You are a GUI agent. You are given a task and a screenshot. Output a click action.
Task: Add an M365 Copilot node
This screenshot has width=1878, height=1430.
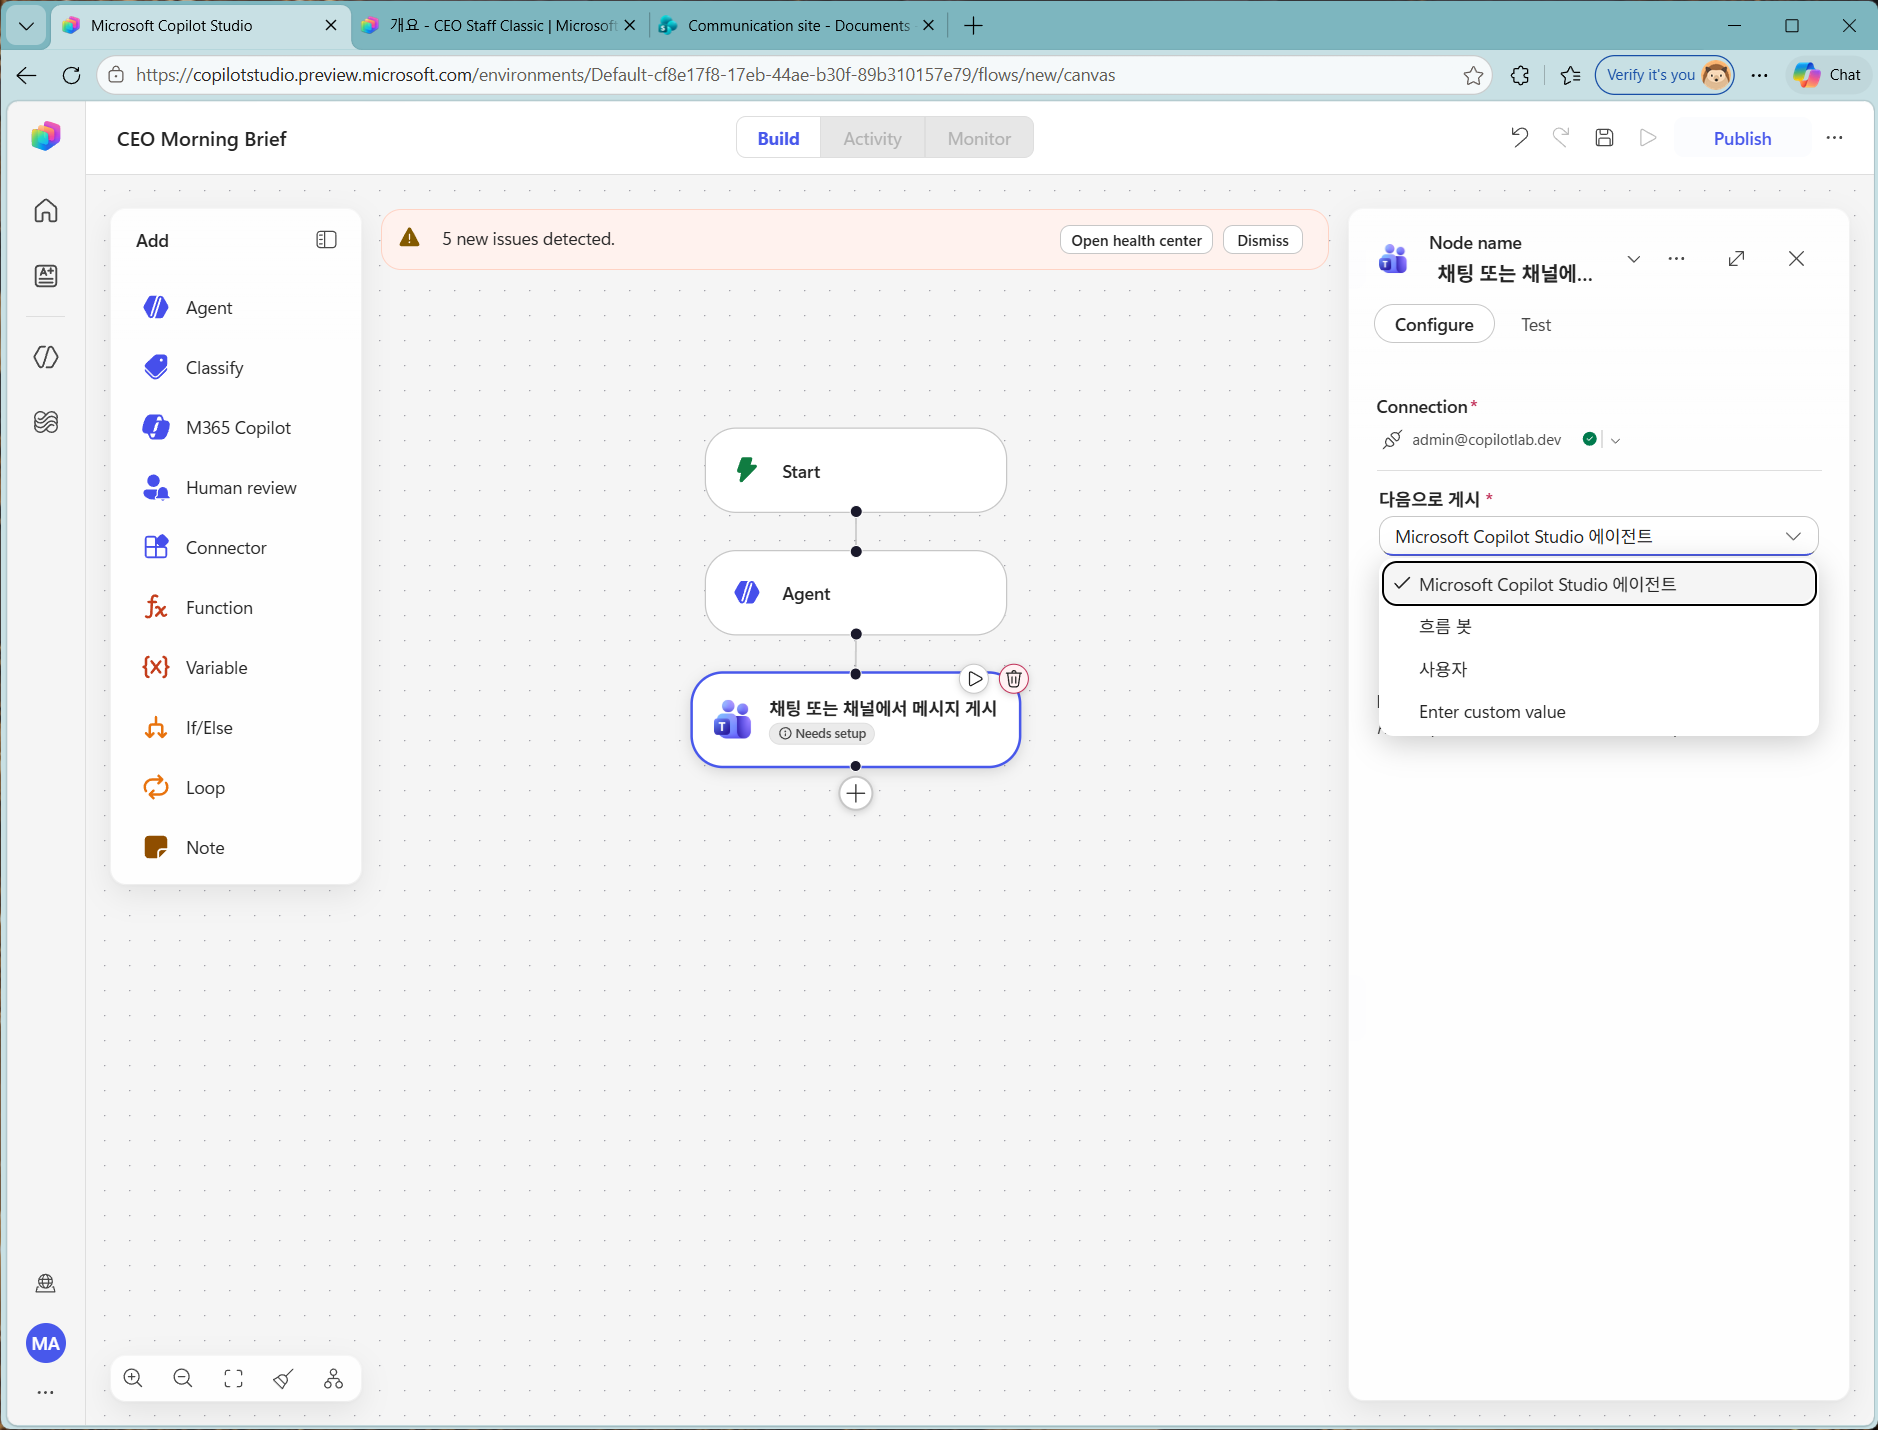(236, 428)
